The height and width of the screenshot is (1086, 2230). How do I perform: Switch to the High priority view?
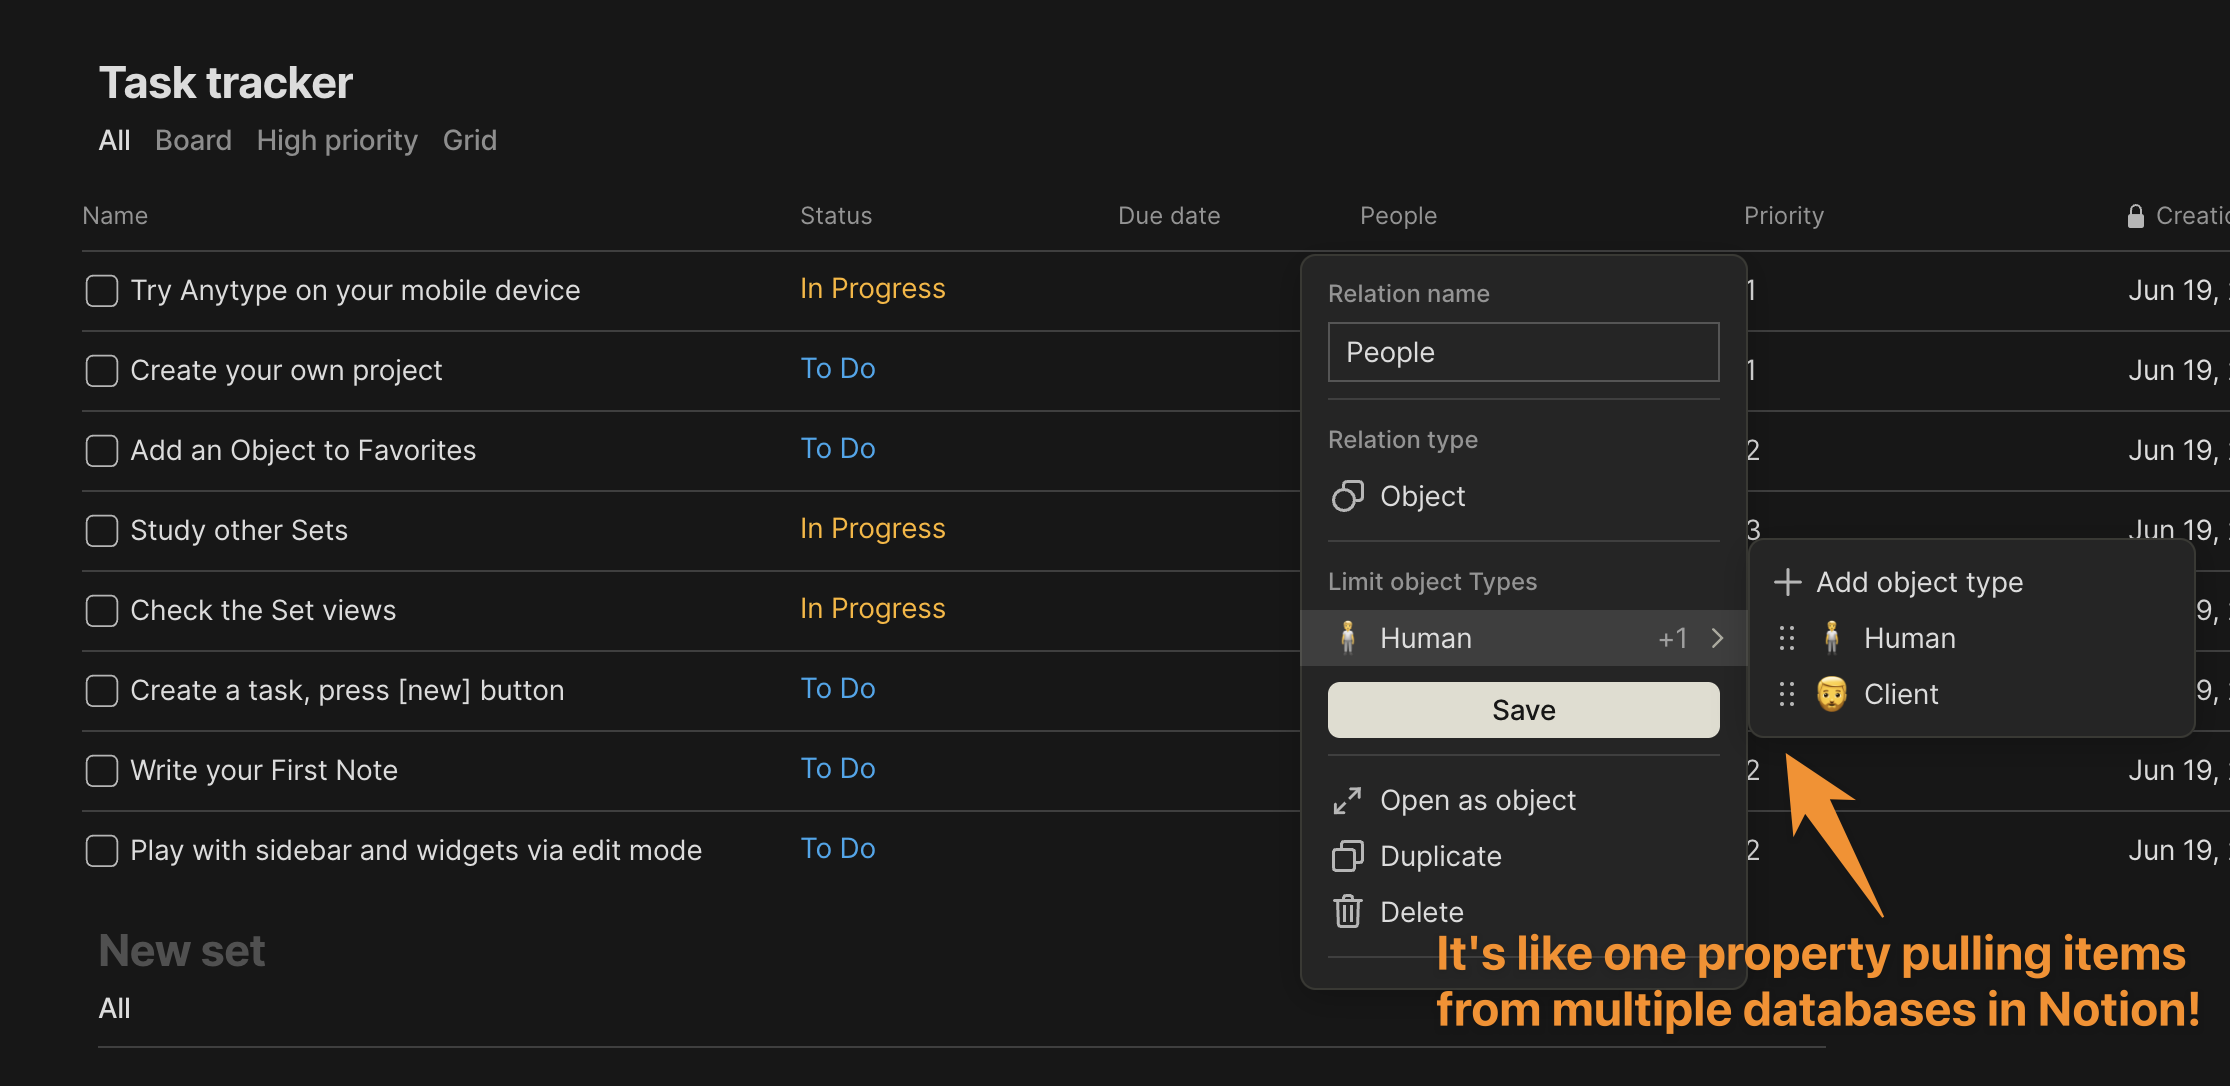click(337, 140)
